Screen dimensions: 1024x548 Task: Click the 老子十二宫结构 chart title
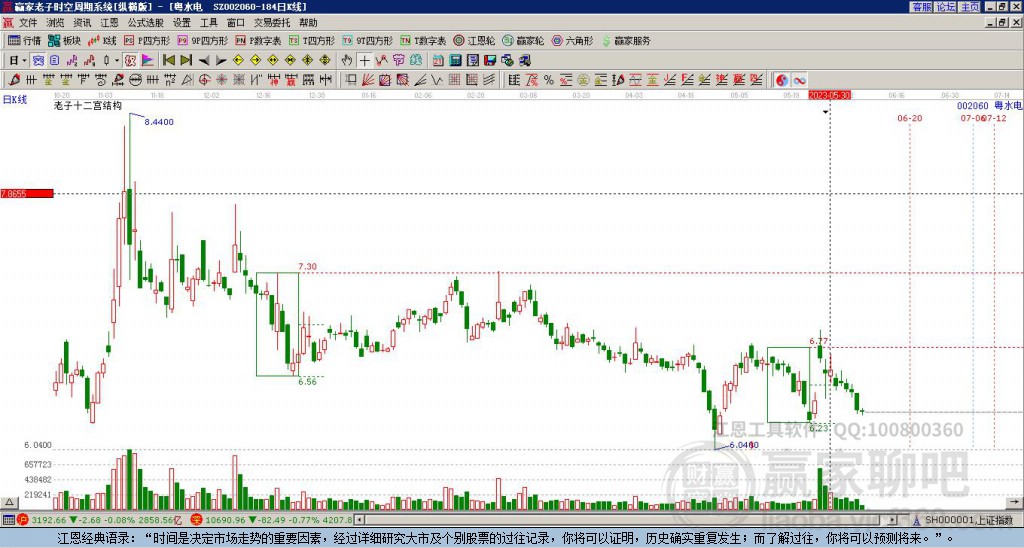[88, 105]
